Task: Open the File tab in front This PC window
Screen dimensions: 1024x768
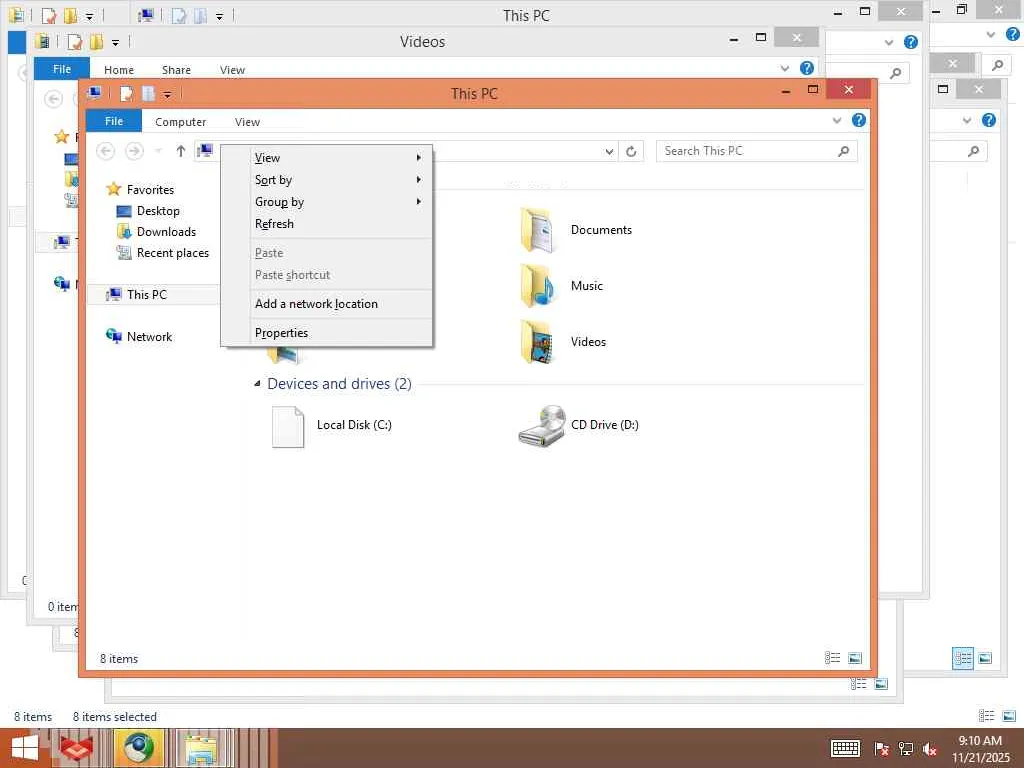Action: [x=114, y=121]
